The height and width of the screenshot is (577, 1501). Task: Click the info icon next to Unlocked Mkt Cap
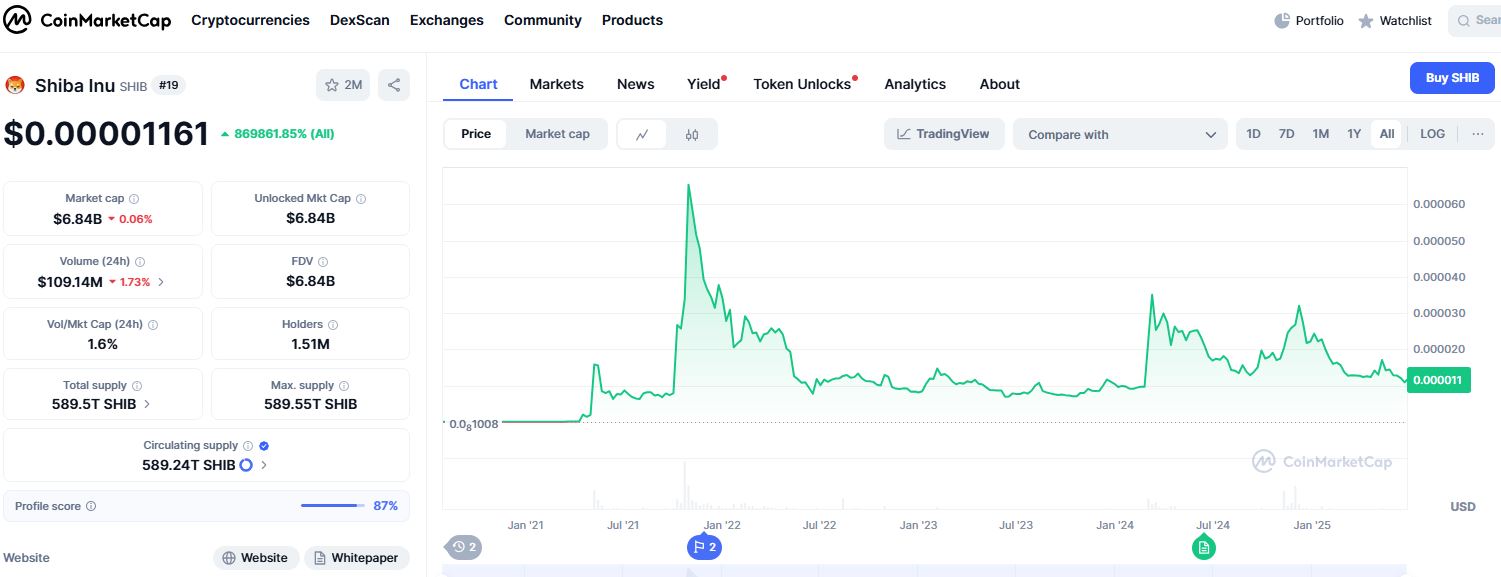click(x=361, y=199)
